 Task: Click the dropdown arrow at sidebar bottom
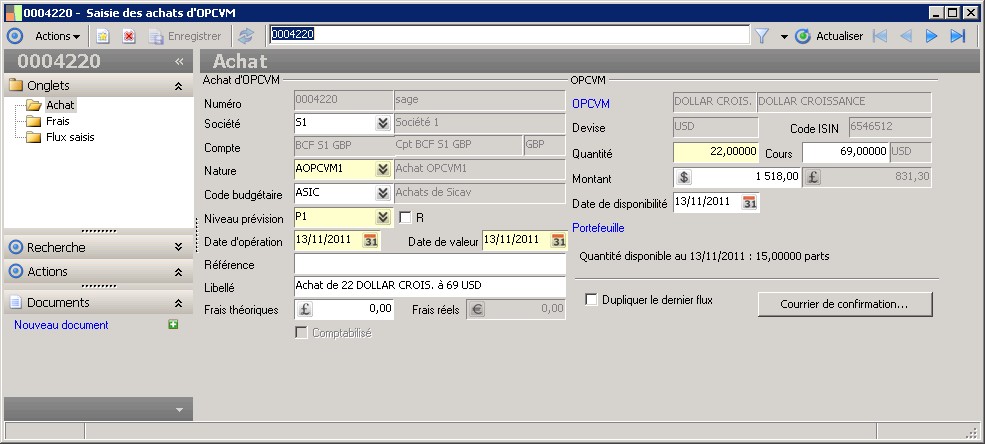click(179, 409)
